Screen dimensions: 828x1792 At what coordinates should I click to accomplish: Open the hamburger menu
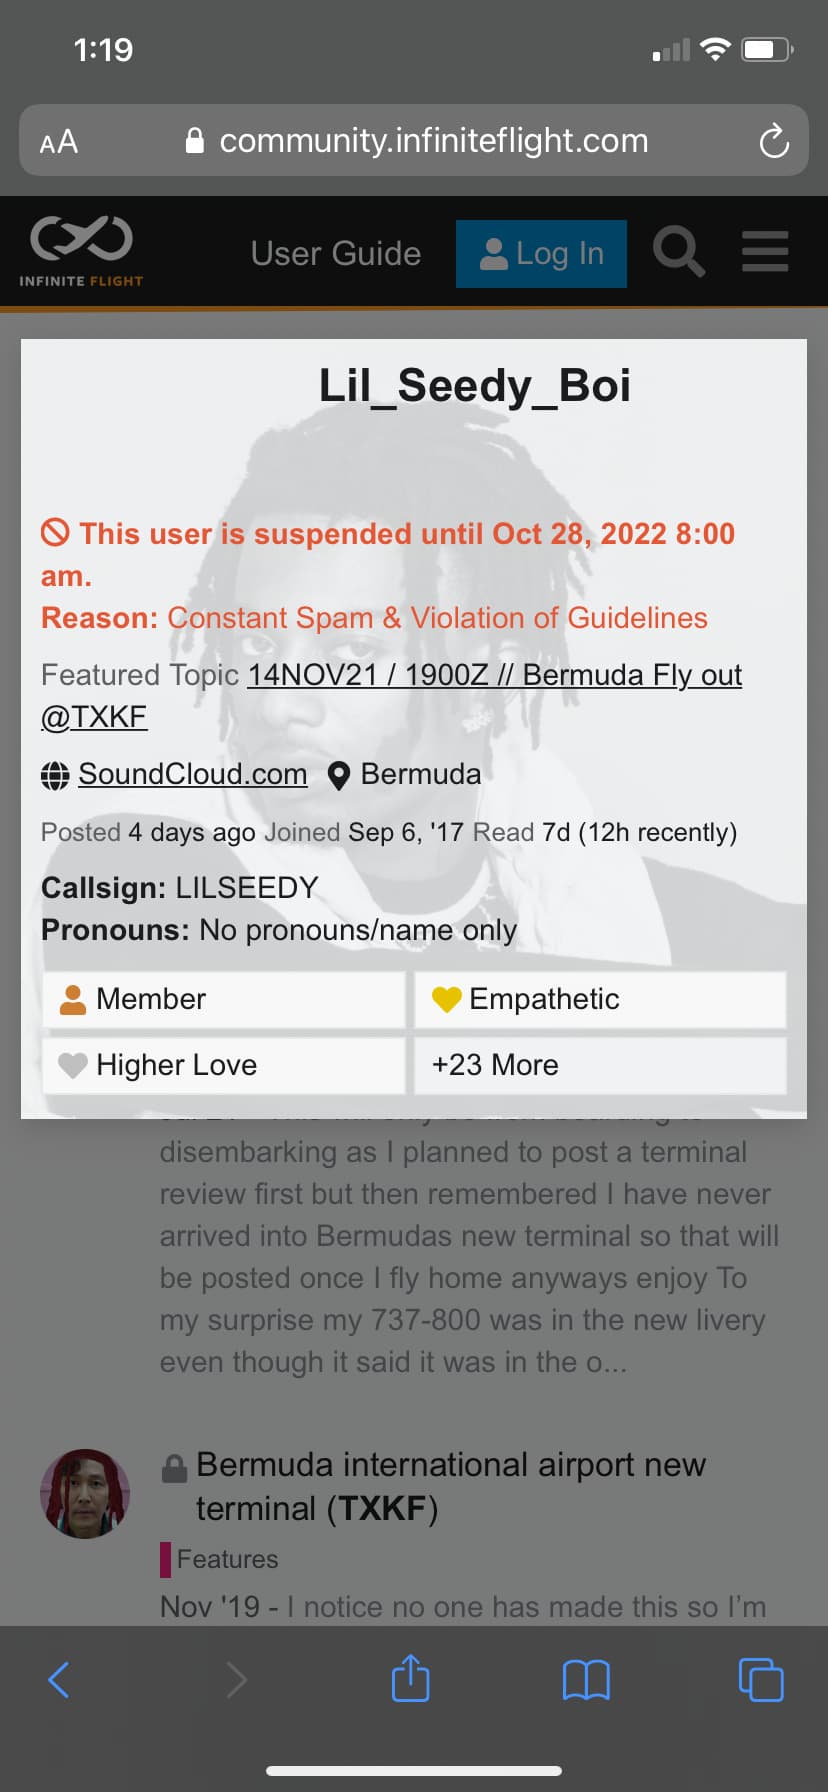[x=765, y=251]
